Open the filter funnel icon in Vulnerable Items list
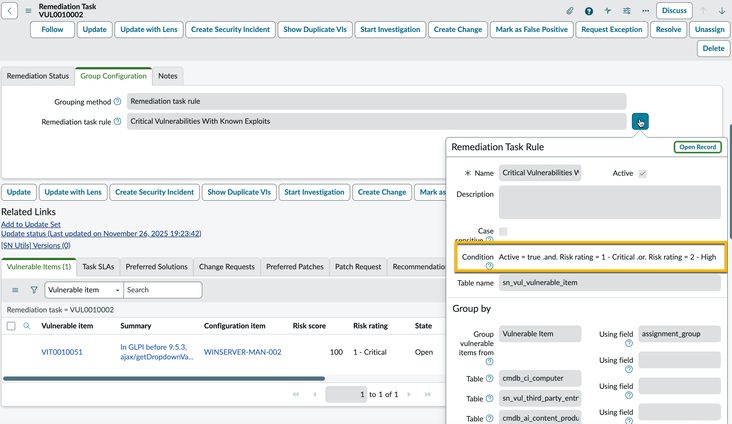The width and height of the screenshot is (732, 424). click(x=34, y=290)
